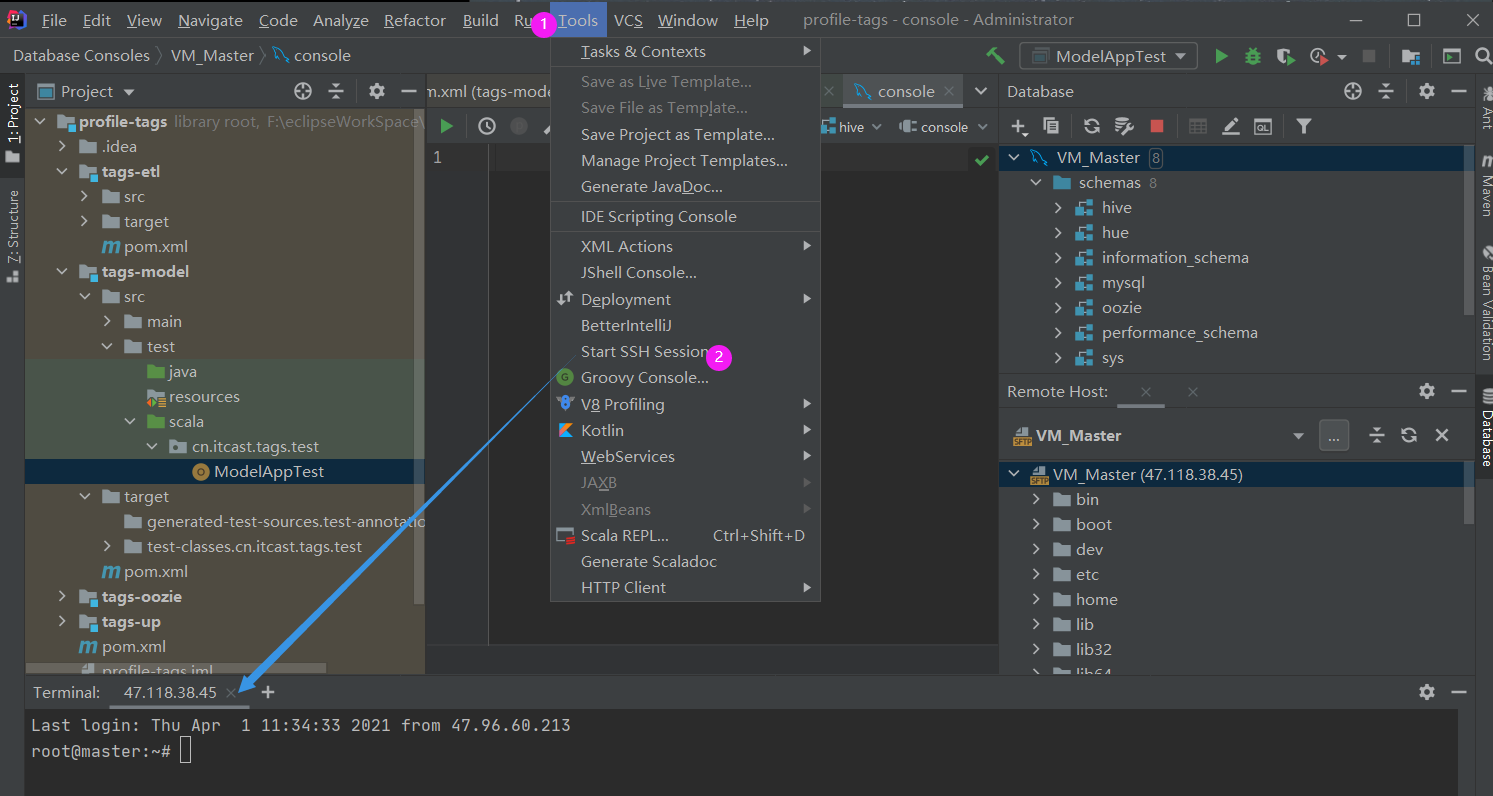
Task: Expand the etc folder on Remote Host
Action: 1036,575
